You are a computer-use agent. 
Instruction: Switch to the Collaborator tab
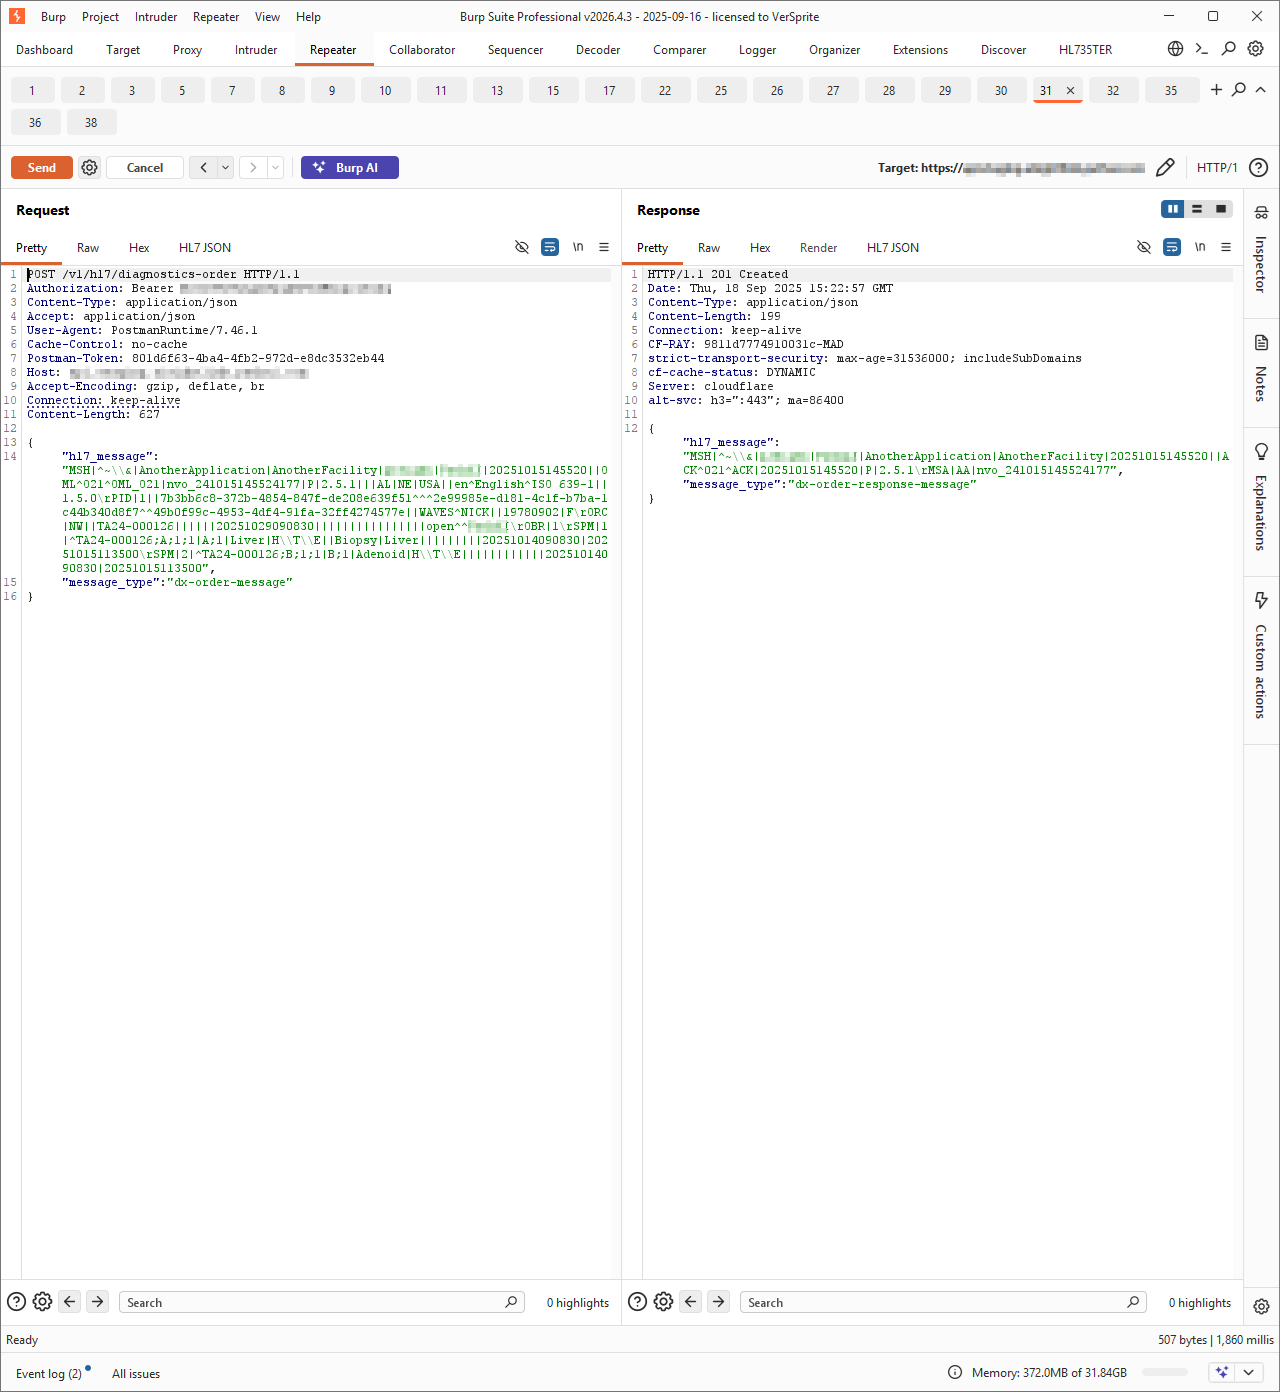(x=422, y=50)
